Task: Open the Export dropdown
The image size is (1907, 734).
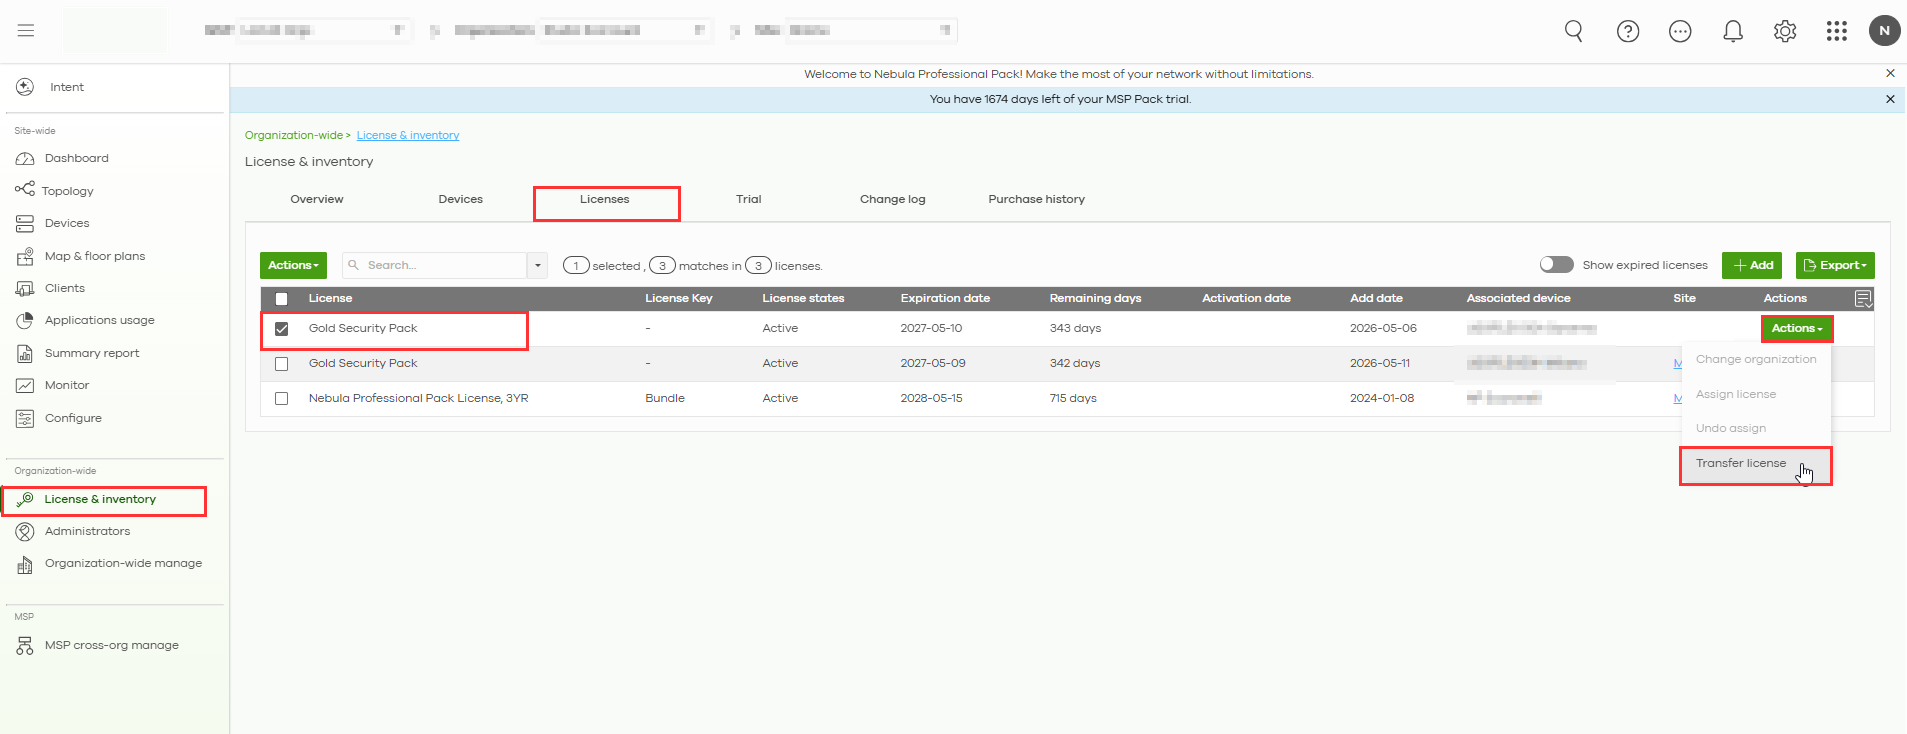Action: [x=1835, y=265]
